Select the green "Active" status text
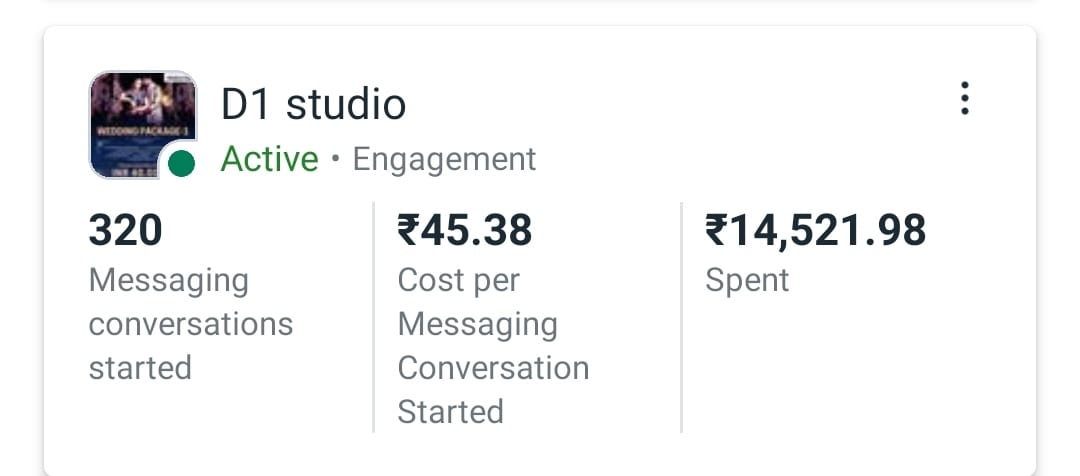This screenshot has height=476, width=1080. (x=269, y=159)
